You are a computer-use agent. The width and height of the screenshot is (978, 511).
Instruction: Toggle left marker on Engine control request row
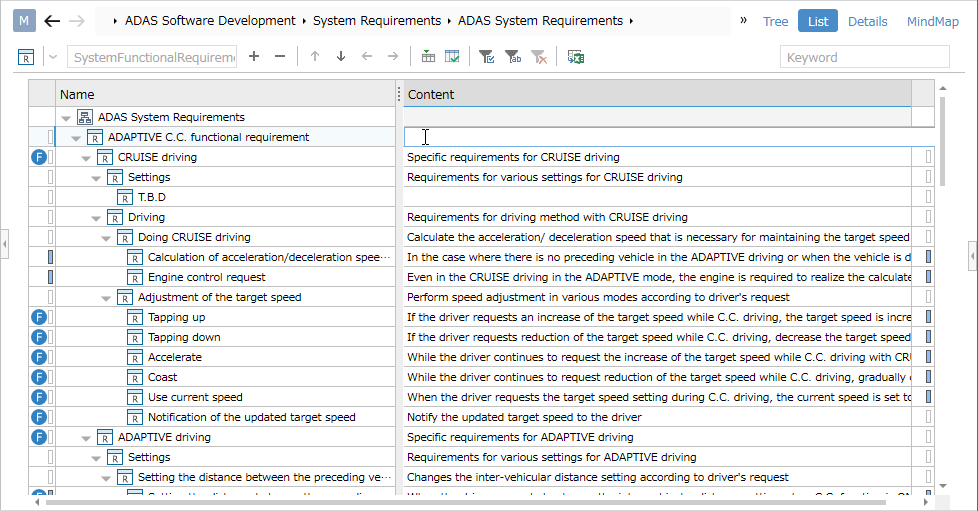[51, 277]
